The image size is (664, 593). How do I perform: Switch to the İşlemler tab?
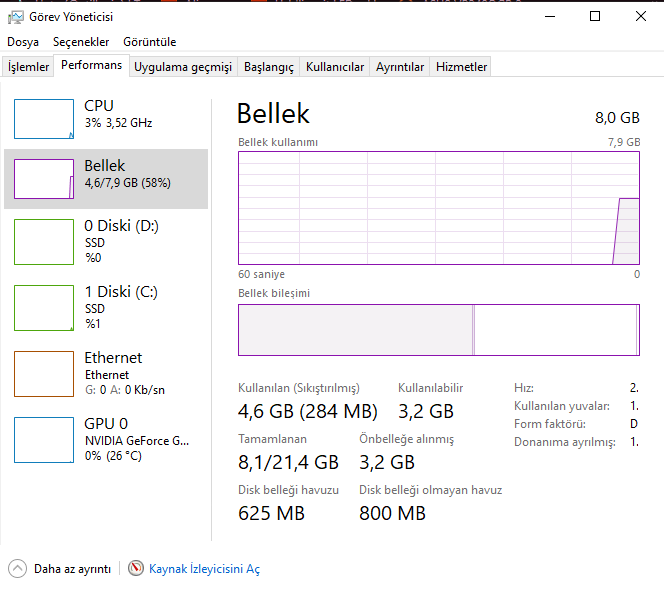29,67
